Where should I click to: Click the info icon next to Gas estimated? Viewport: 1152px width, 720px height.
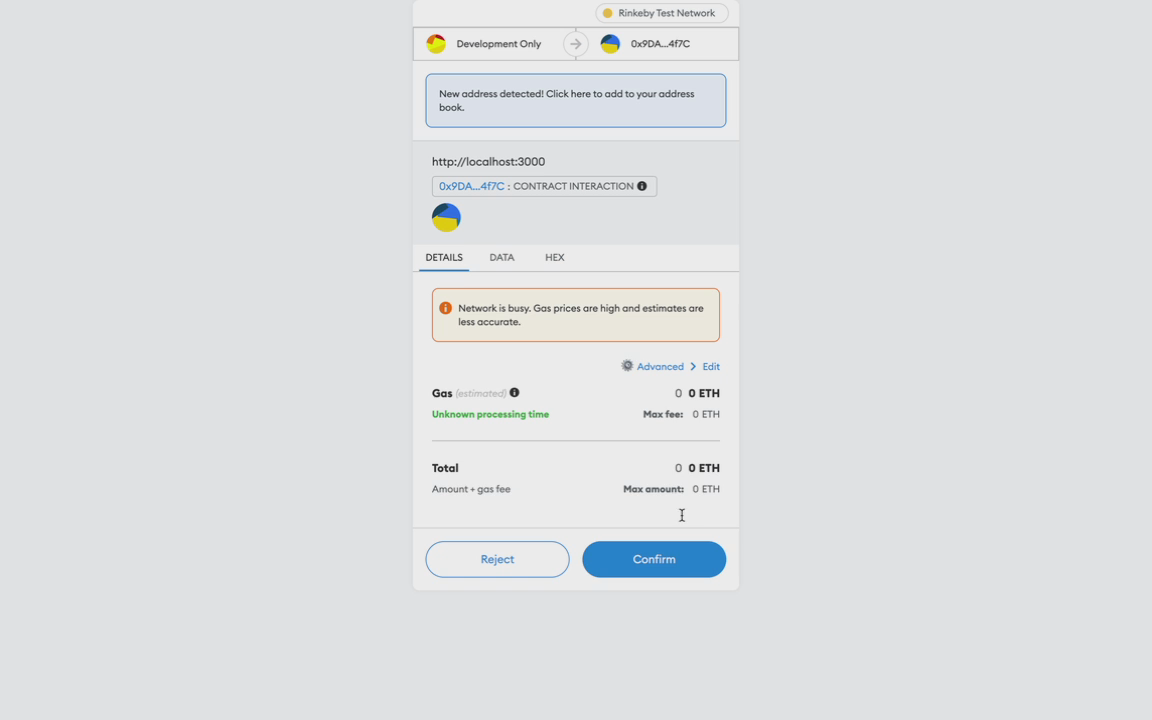(514, 393)
